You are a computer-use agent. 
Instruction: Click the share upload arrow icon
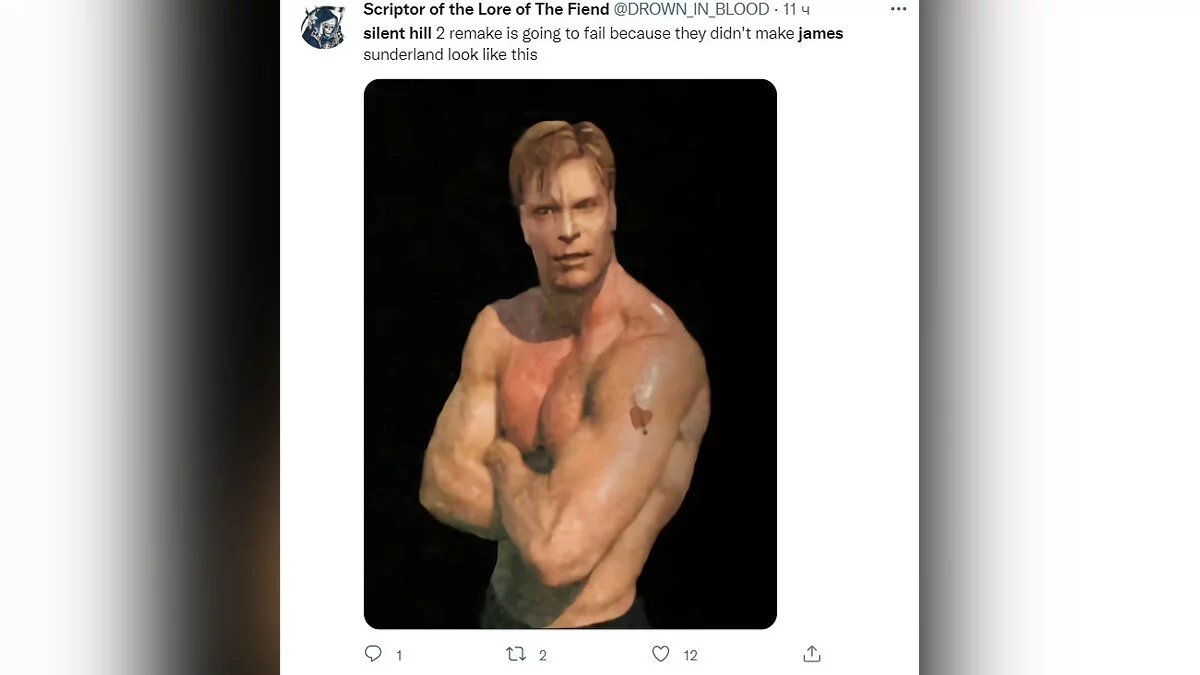(812, 654)
